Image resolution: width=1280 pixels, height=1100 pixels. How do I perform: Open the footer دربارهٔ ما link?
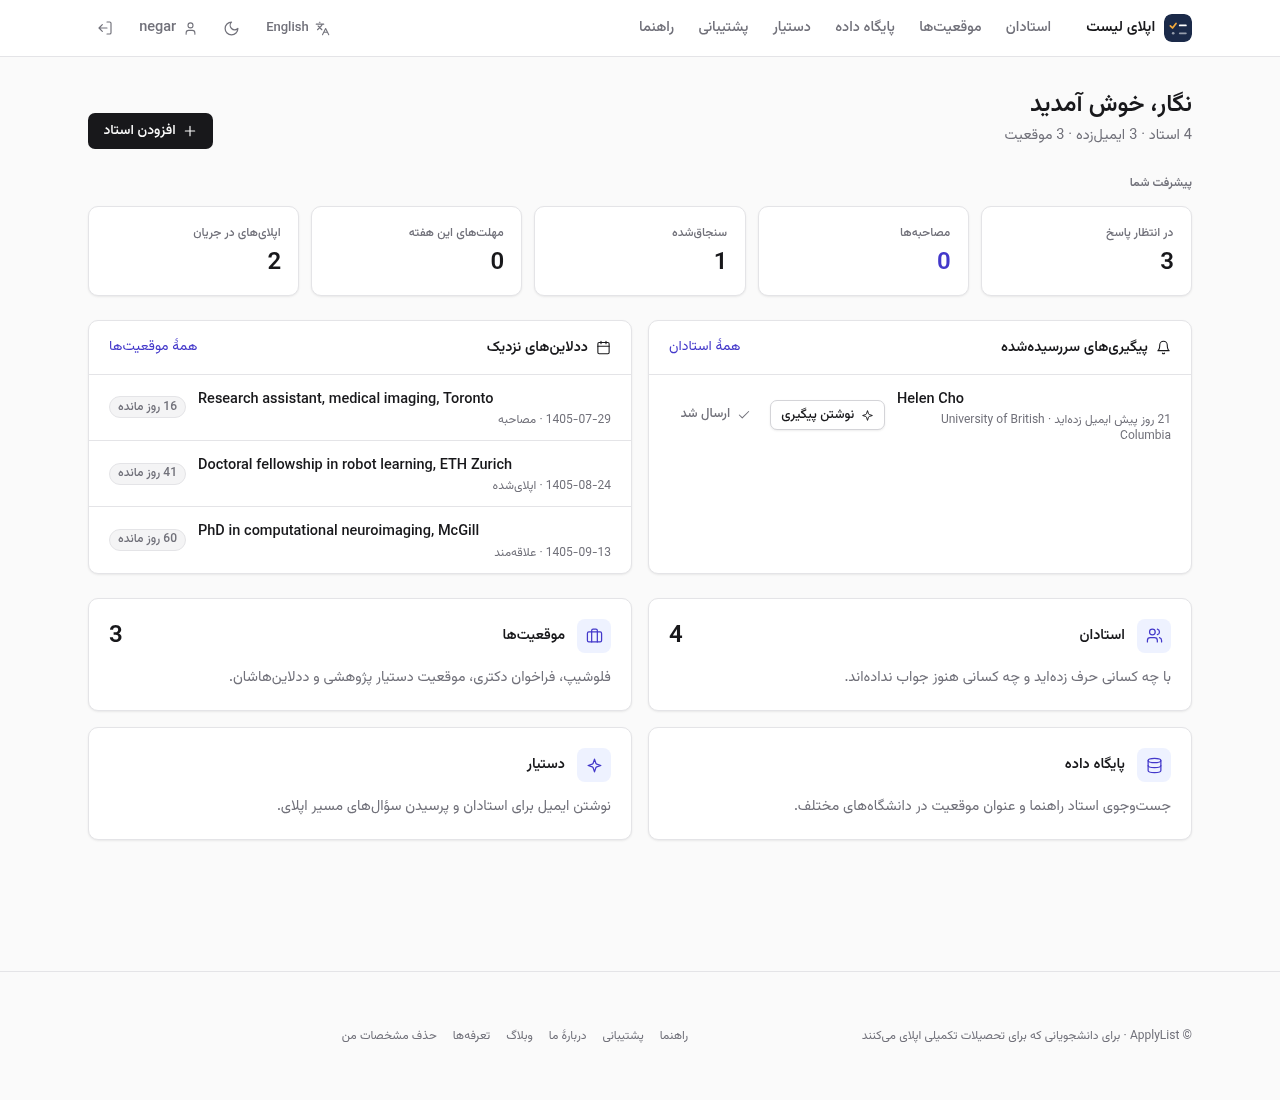(x=567, y=1036)
